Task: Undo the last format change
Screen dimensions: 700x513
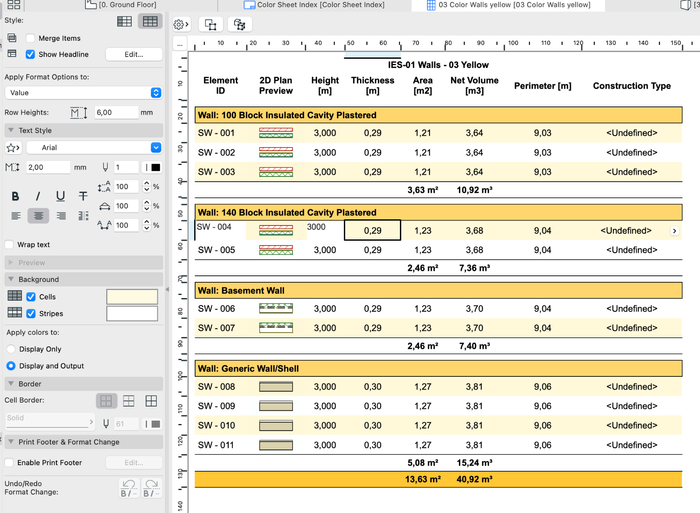Action: tap(127, 488)
